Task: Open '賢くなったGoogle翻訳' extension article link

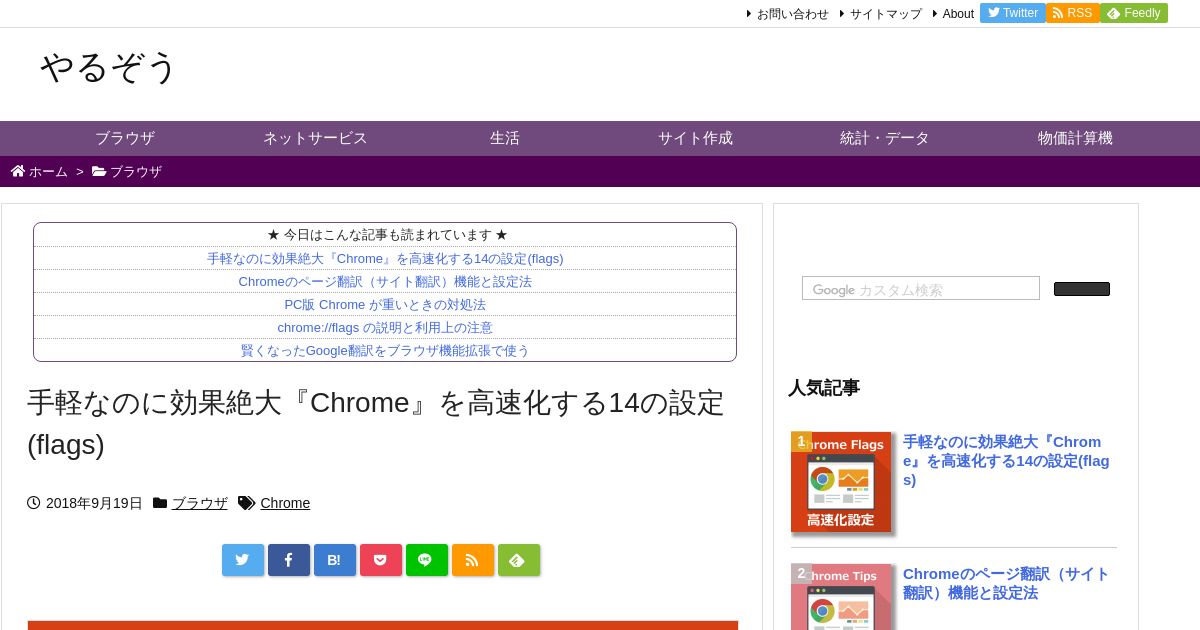Action: (x=385, y=350)
